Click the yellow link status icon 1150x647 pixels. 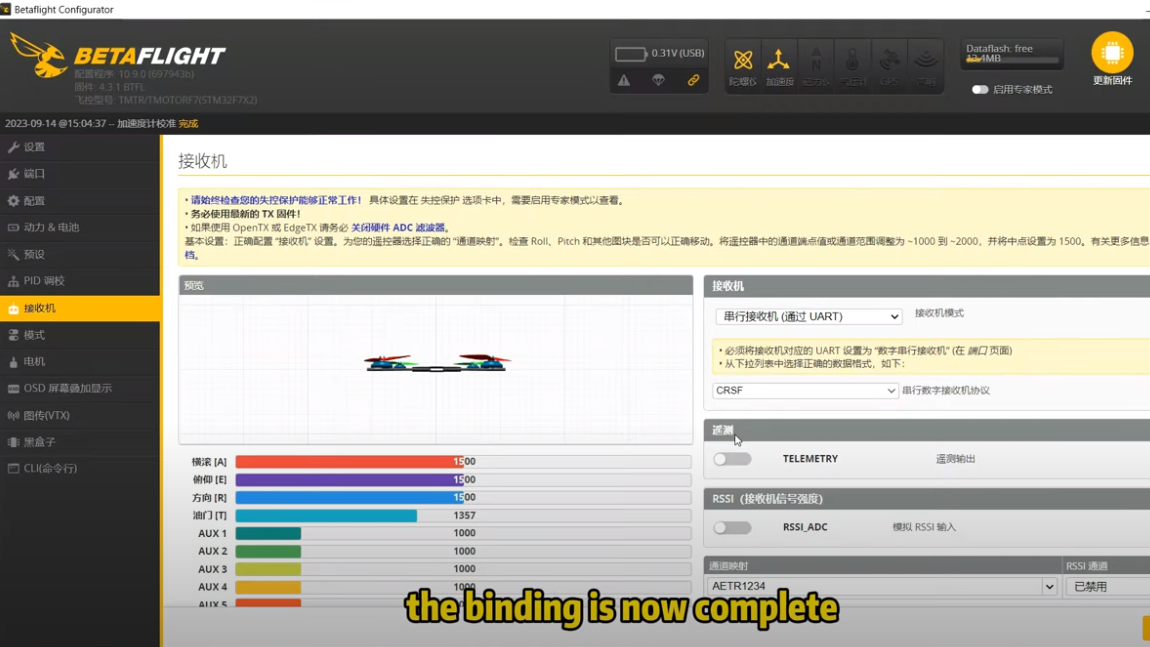tap(693, 80)
